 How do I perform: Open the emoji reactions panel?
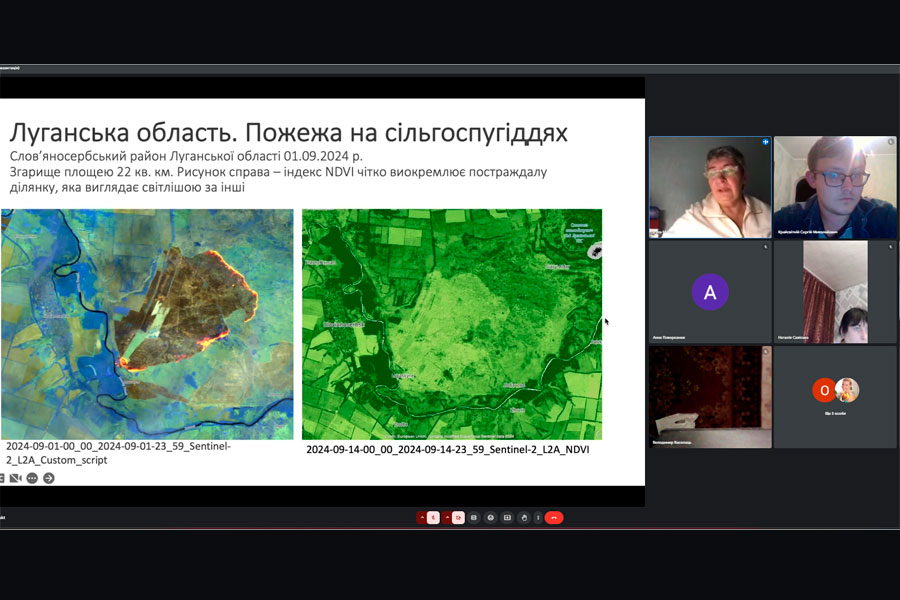click(x=491, y=518)
